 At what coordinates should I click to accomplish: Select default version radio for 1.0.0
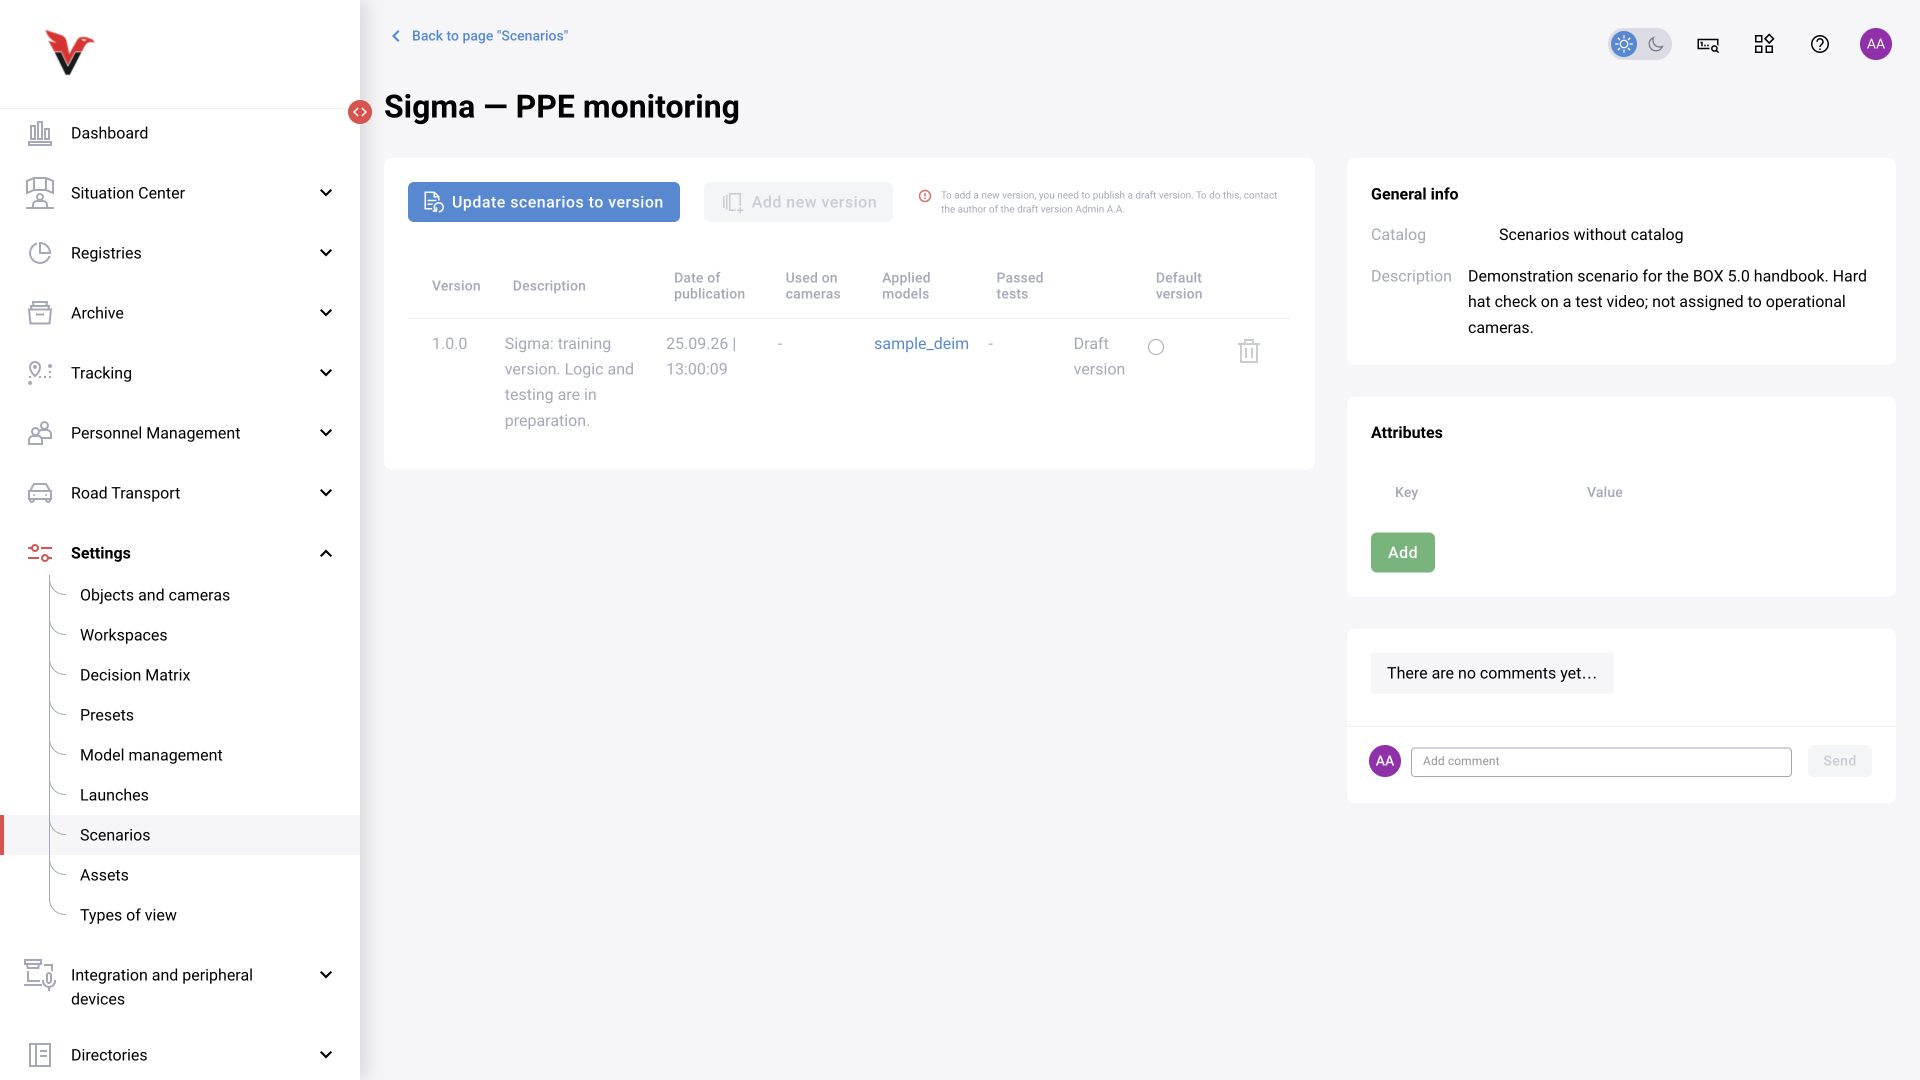1156,347
